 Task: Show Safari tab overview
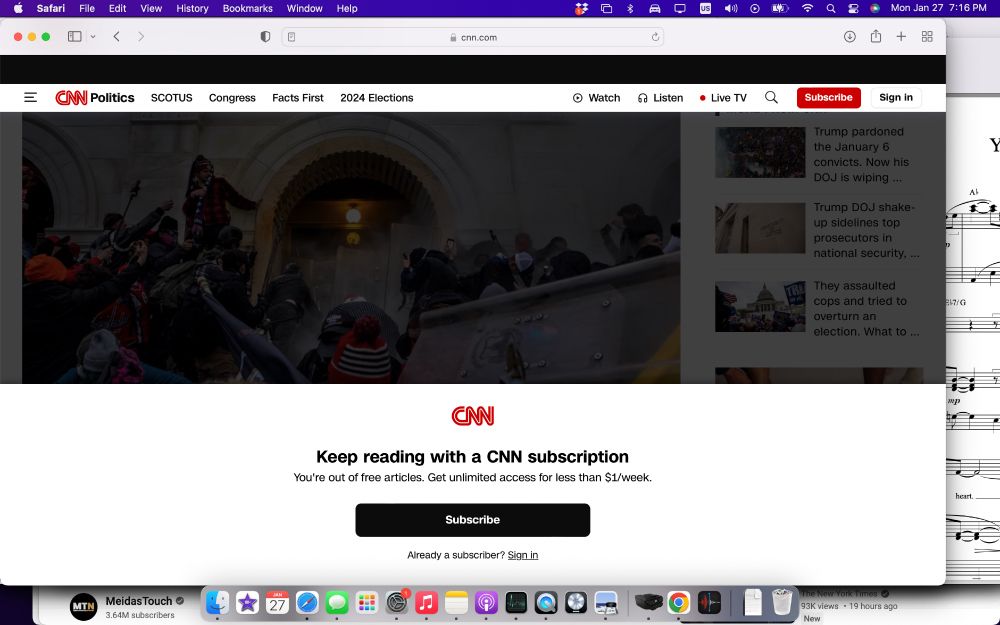click(x=927, y=36)
